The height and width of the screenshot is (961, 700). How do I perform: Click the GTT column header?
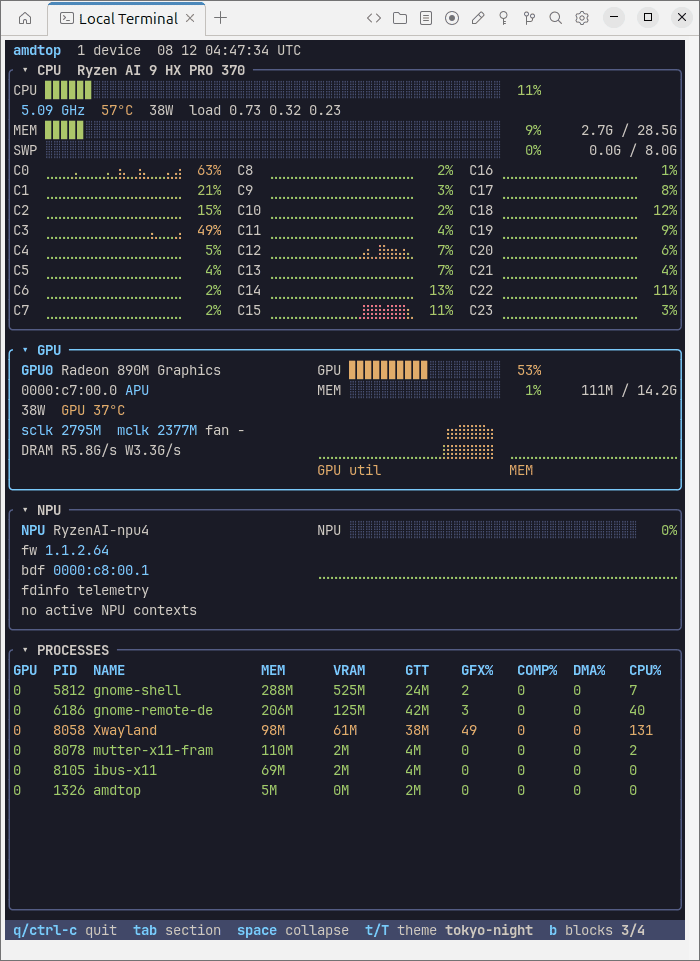[417, 670]
